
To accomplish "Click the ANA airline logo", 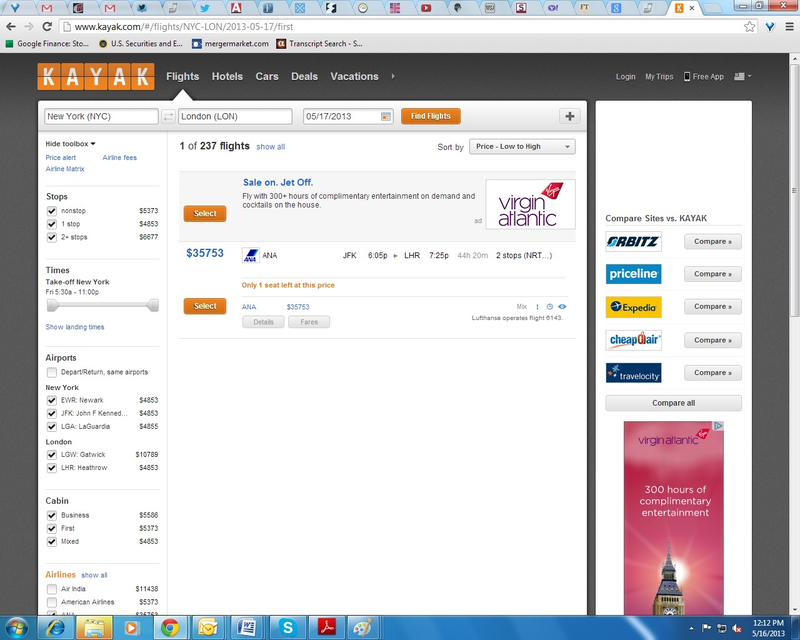I will click(x=251, y=255).
